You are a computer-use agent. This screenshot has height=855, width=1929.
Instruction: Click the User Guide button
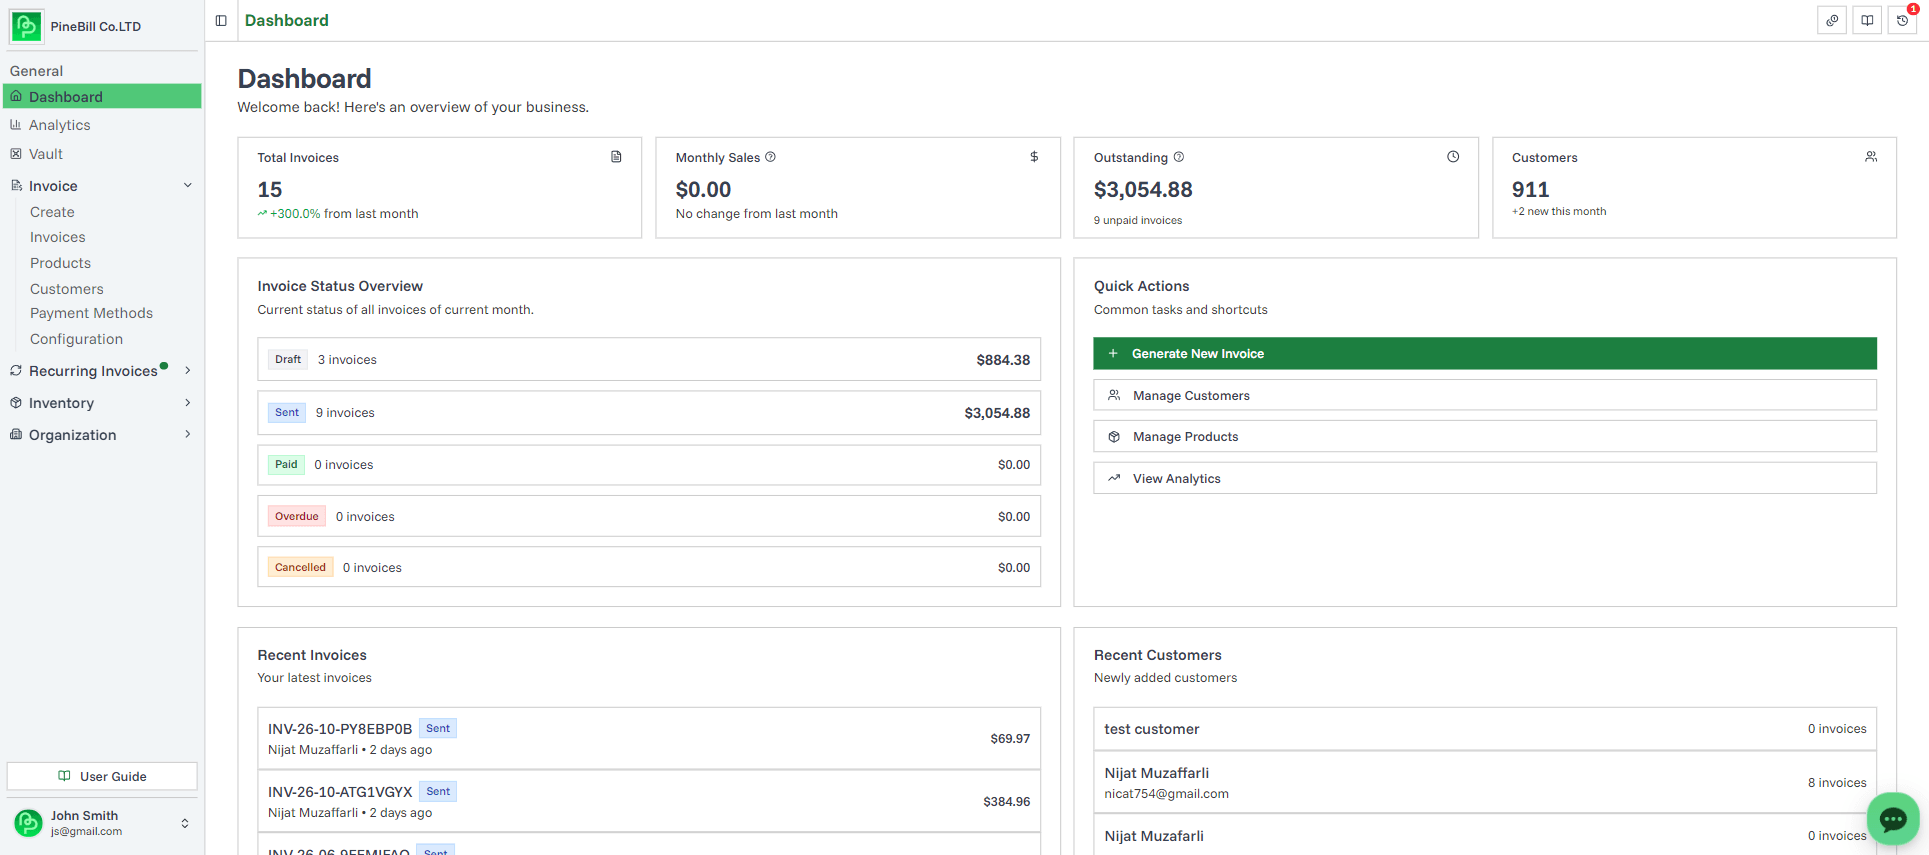coord(102,776)
